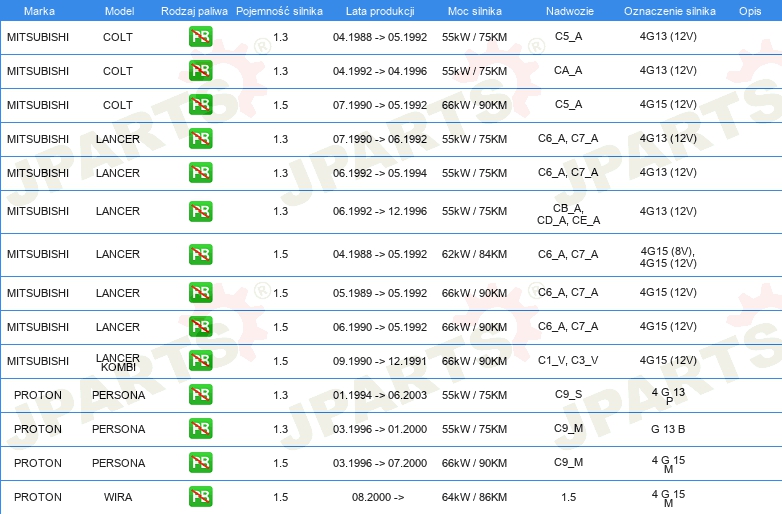Click the petrol icon in the LANCER KOMBI row

pyautogui.click(x=200, y=360)
